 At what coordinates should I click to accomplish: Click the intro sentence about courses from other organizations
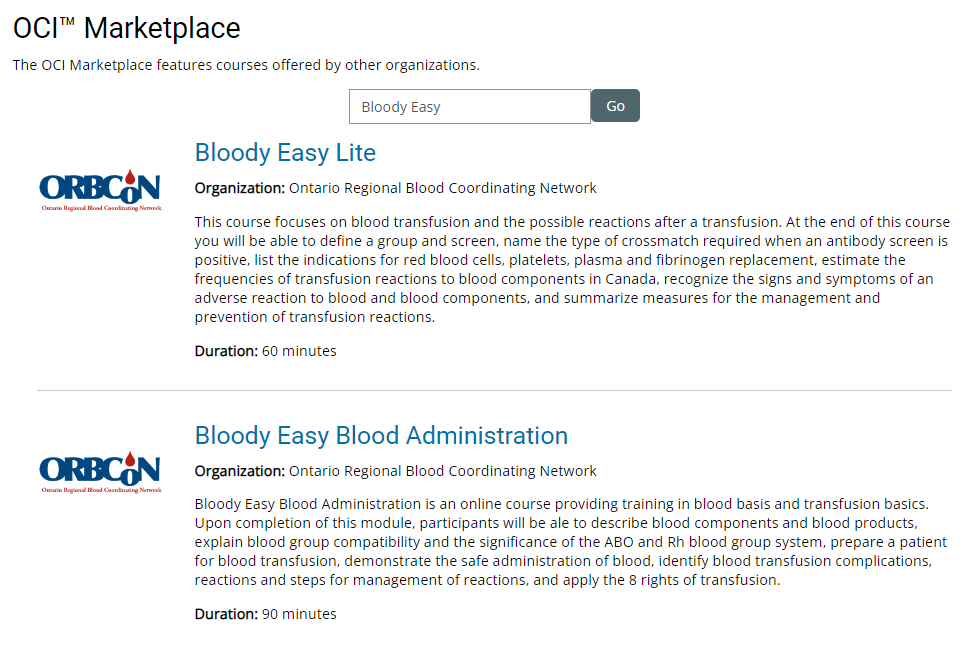click(x=246, y=66)
